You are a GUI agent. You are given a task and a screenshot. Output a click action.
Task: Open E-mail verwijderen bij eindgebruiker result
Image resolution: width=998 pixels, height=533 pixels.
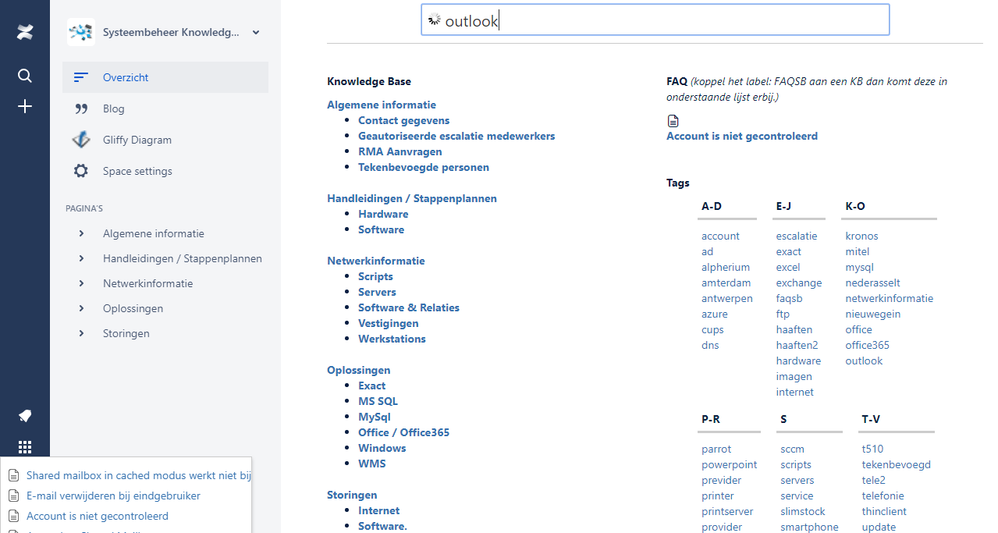click(113, 496)
